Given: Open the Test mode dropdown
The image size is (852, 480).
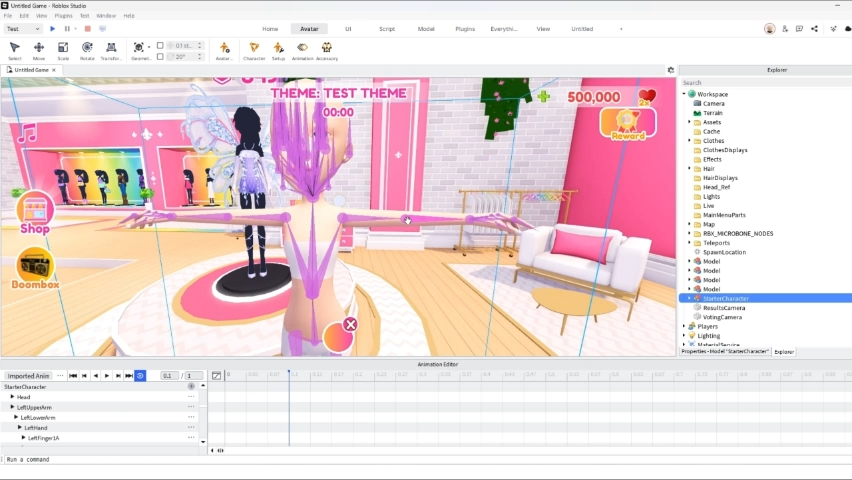Looking at the screenshot, I should click(x=23, y=29).
